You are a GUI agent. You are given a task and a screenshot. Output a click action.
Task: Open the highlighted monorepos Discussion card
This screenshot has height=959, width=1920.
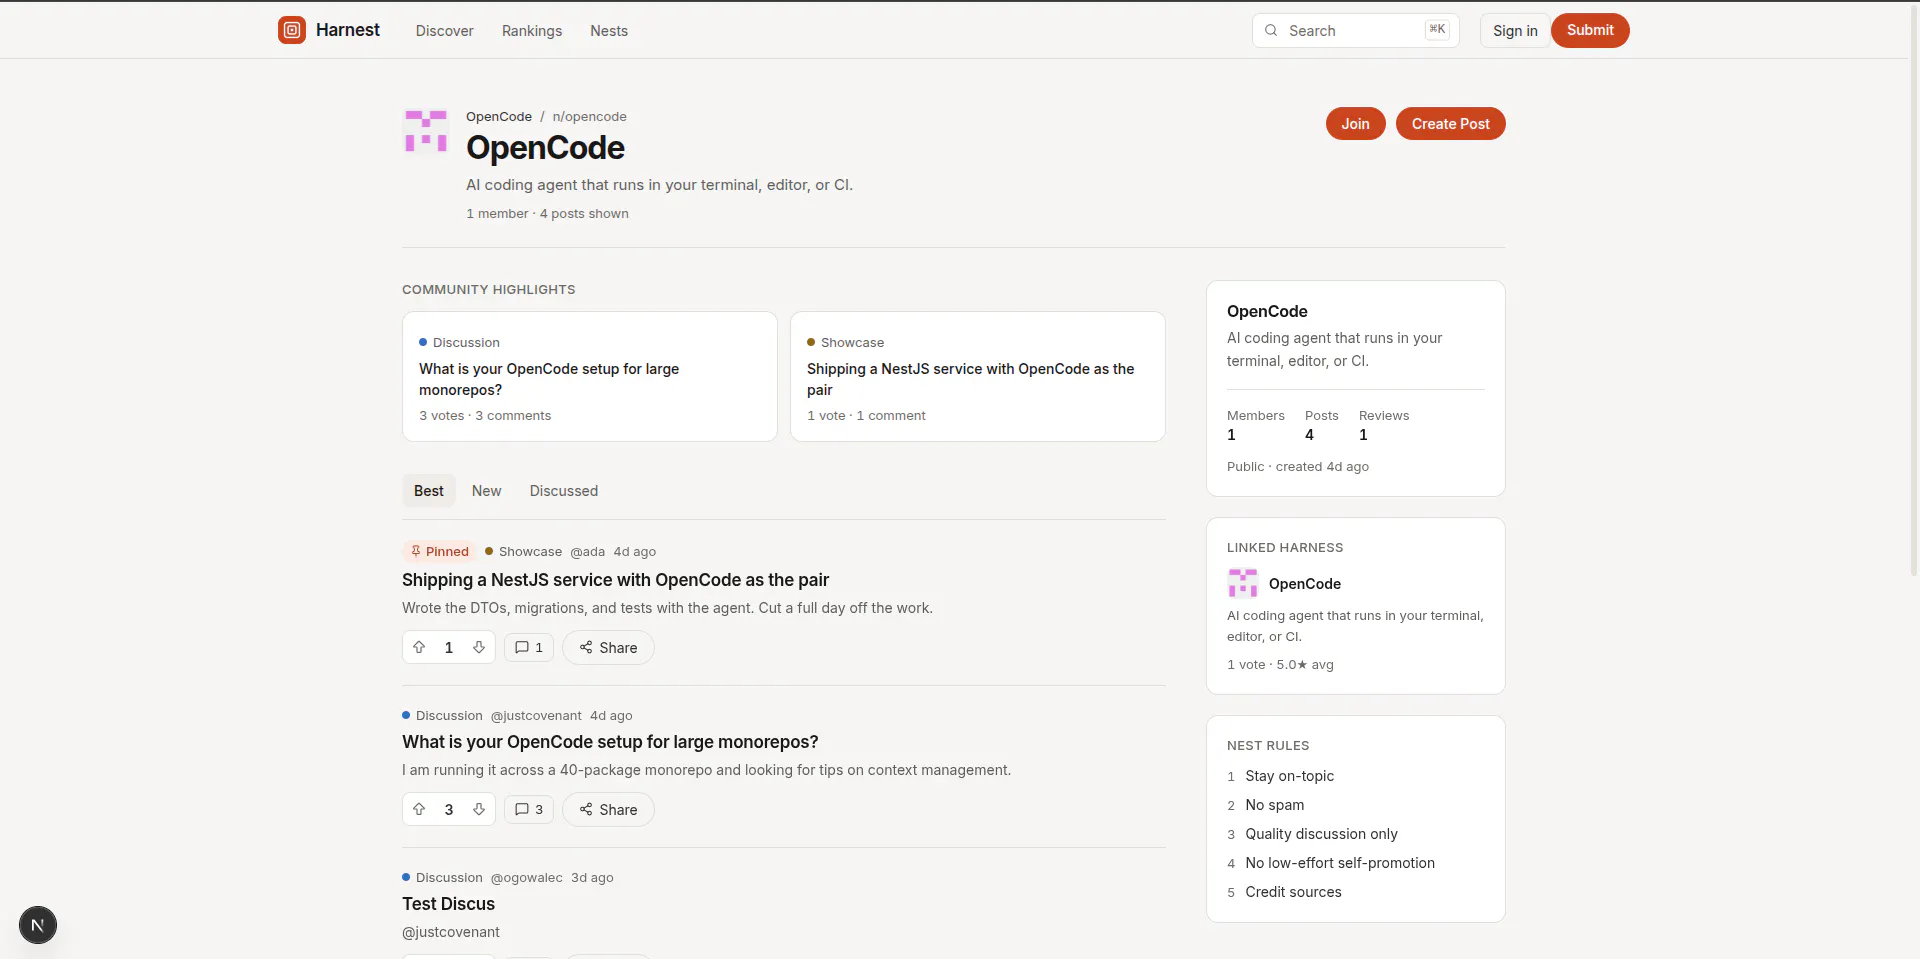click(x=590, y=376)
